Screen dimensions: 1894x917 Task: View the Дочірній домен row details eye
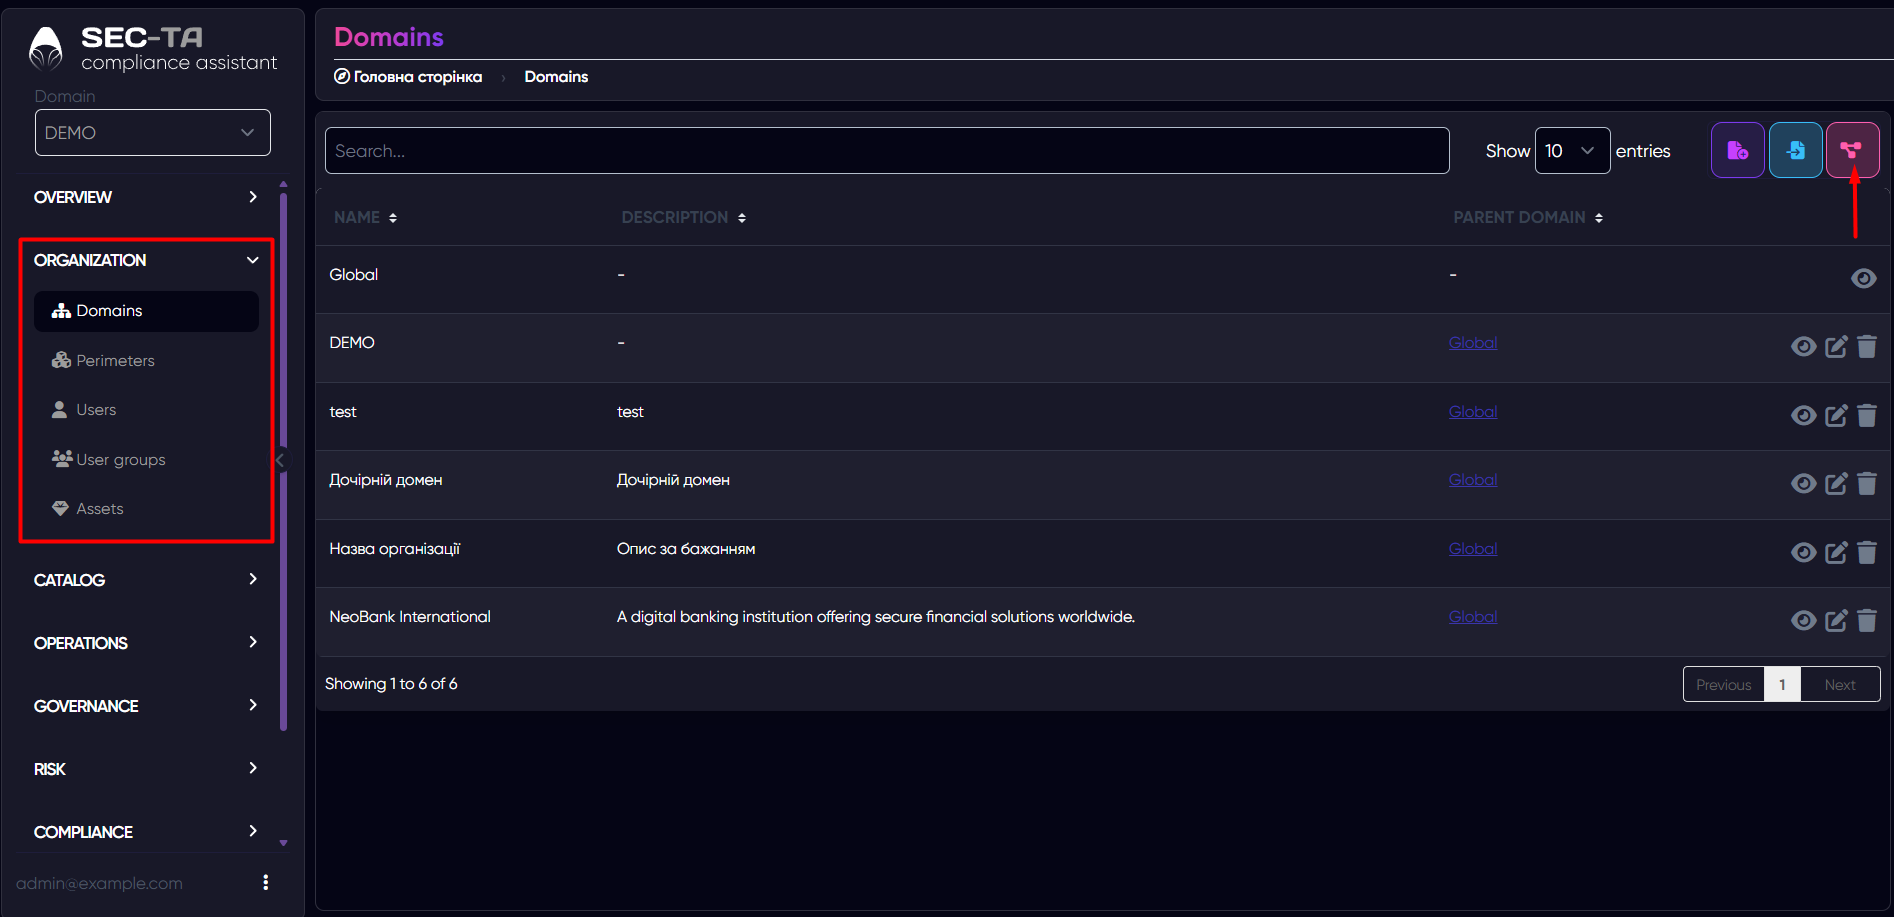(x=1803, y=484)
